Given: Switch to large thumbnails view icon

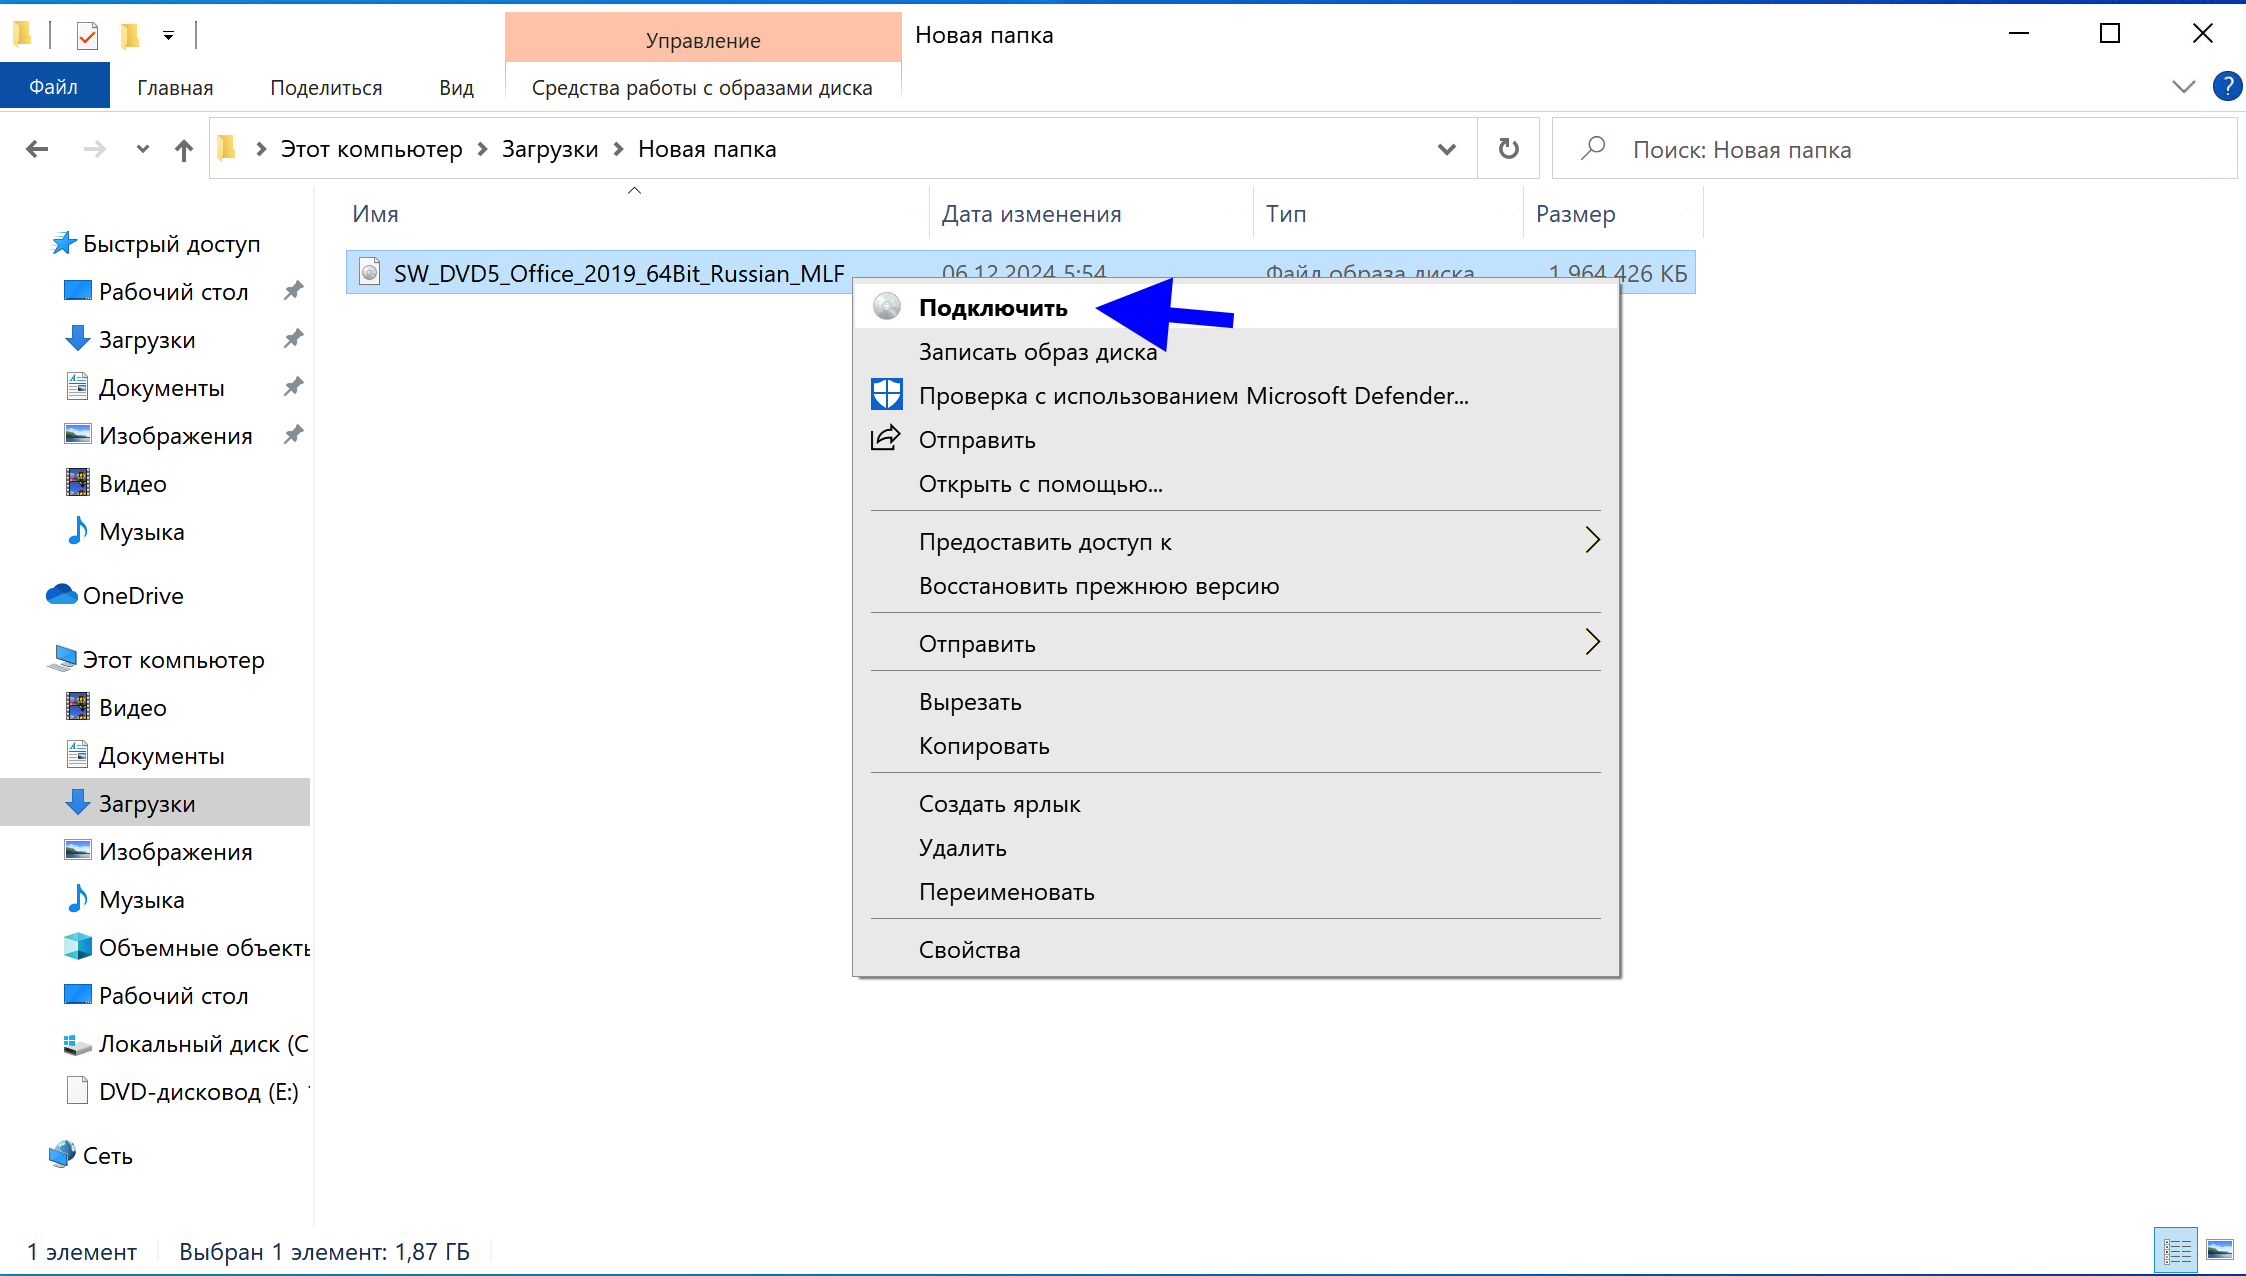Looking at the screenshot, I should coord(2220,1250).
